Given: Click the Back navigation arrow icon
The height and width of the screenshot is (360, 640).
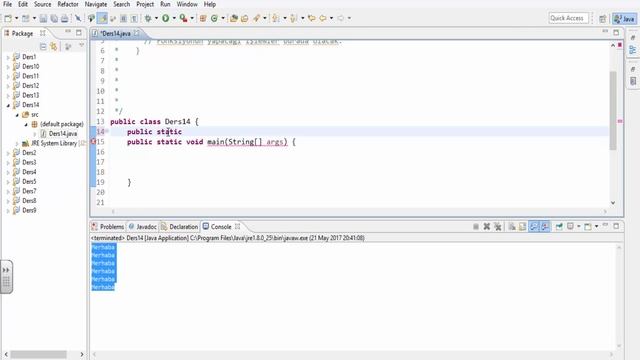Looking at the screenshot, I should click(x=323, y=18).
